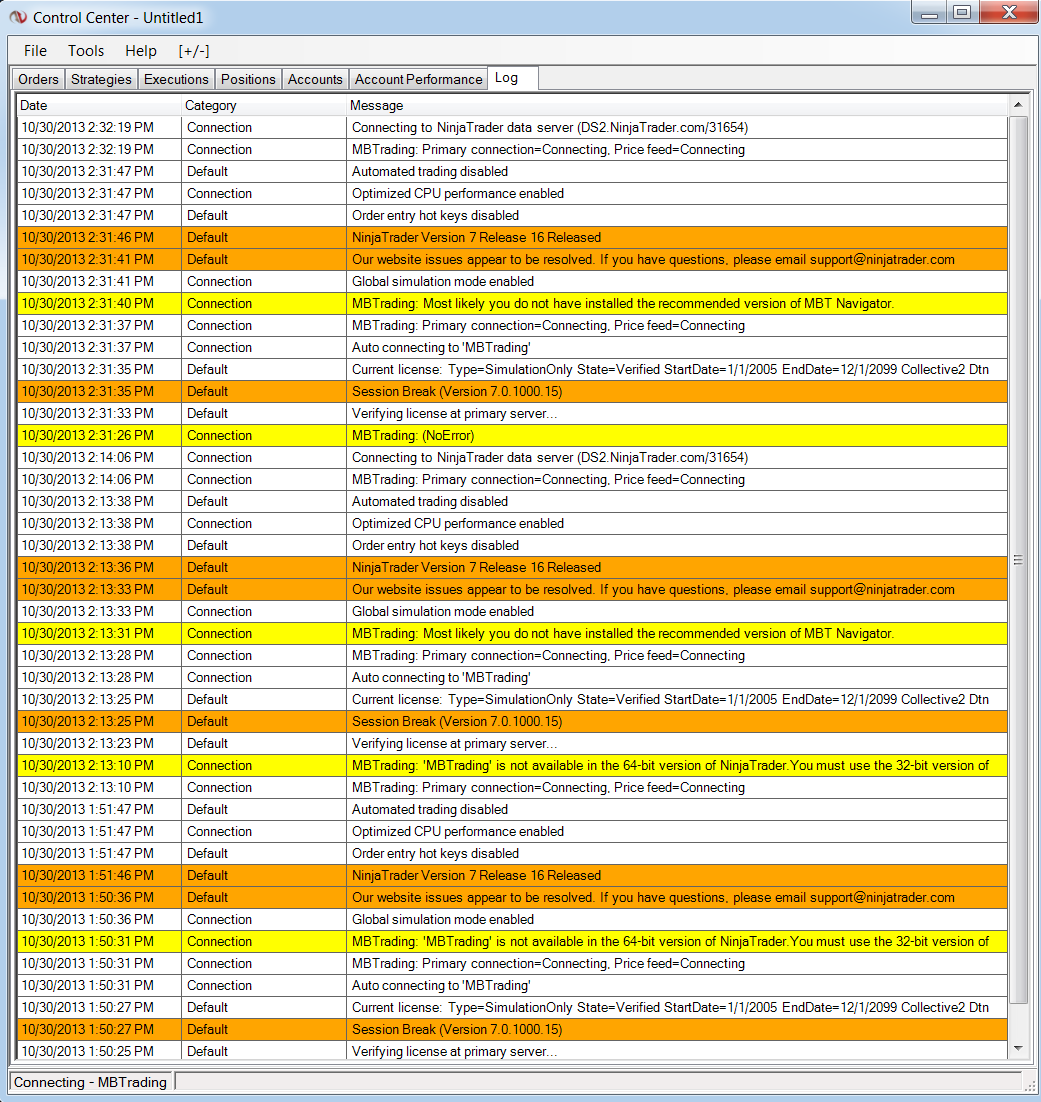The height and width of the screenshot is (1102, 1041).
Task: Select 2:31:40 PM yellow MBT Navigator warning row
Action: 512,303
